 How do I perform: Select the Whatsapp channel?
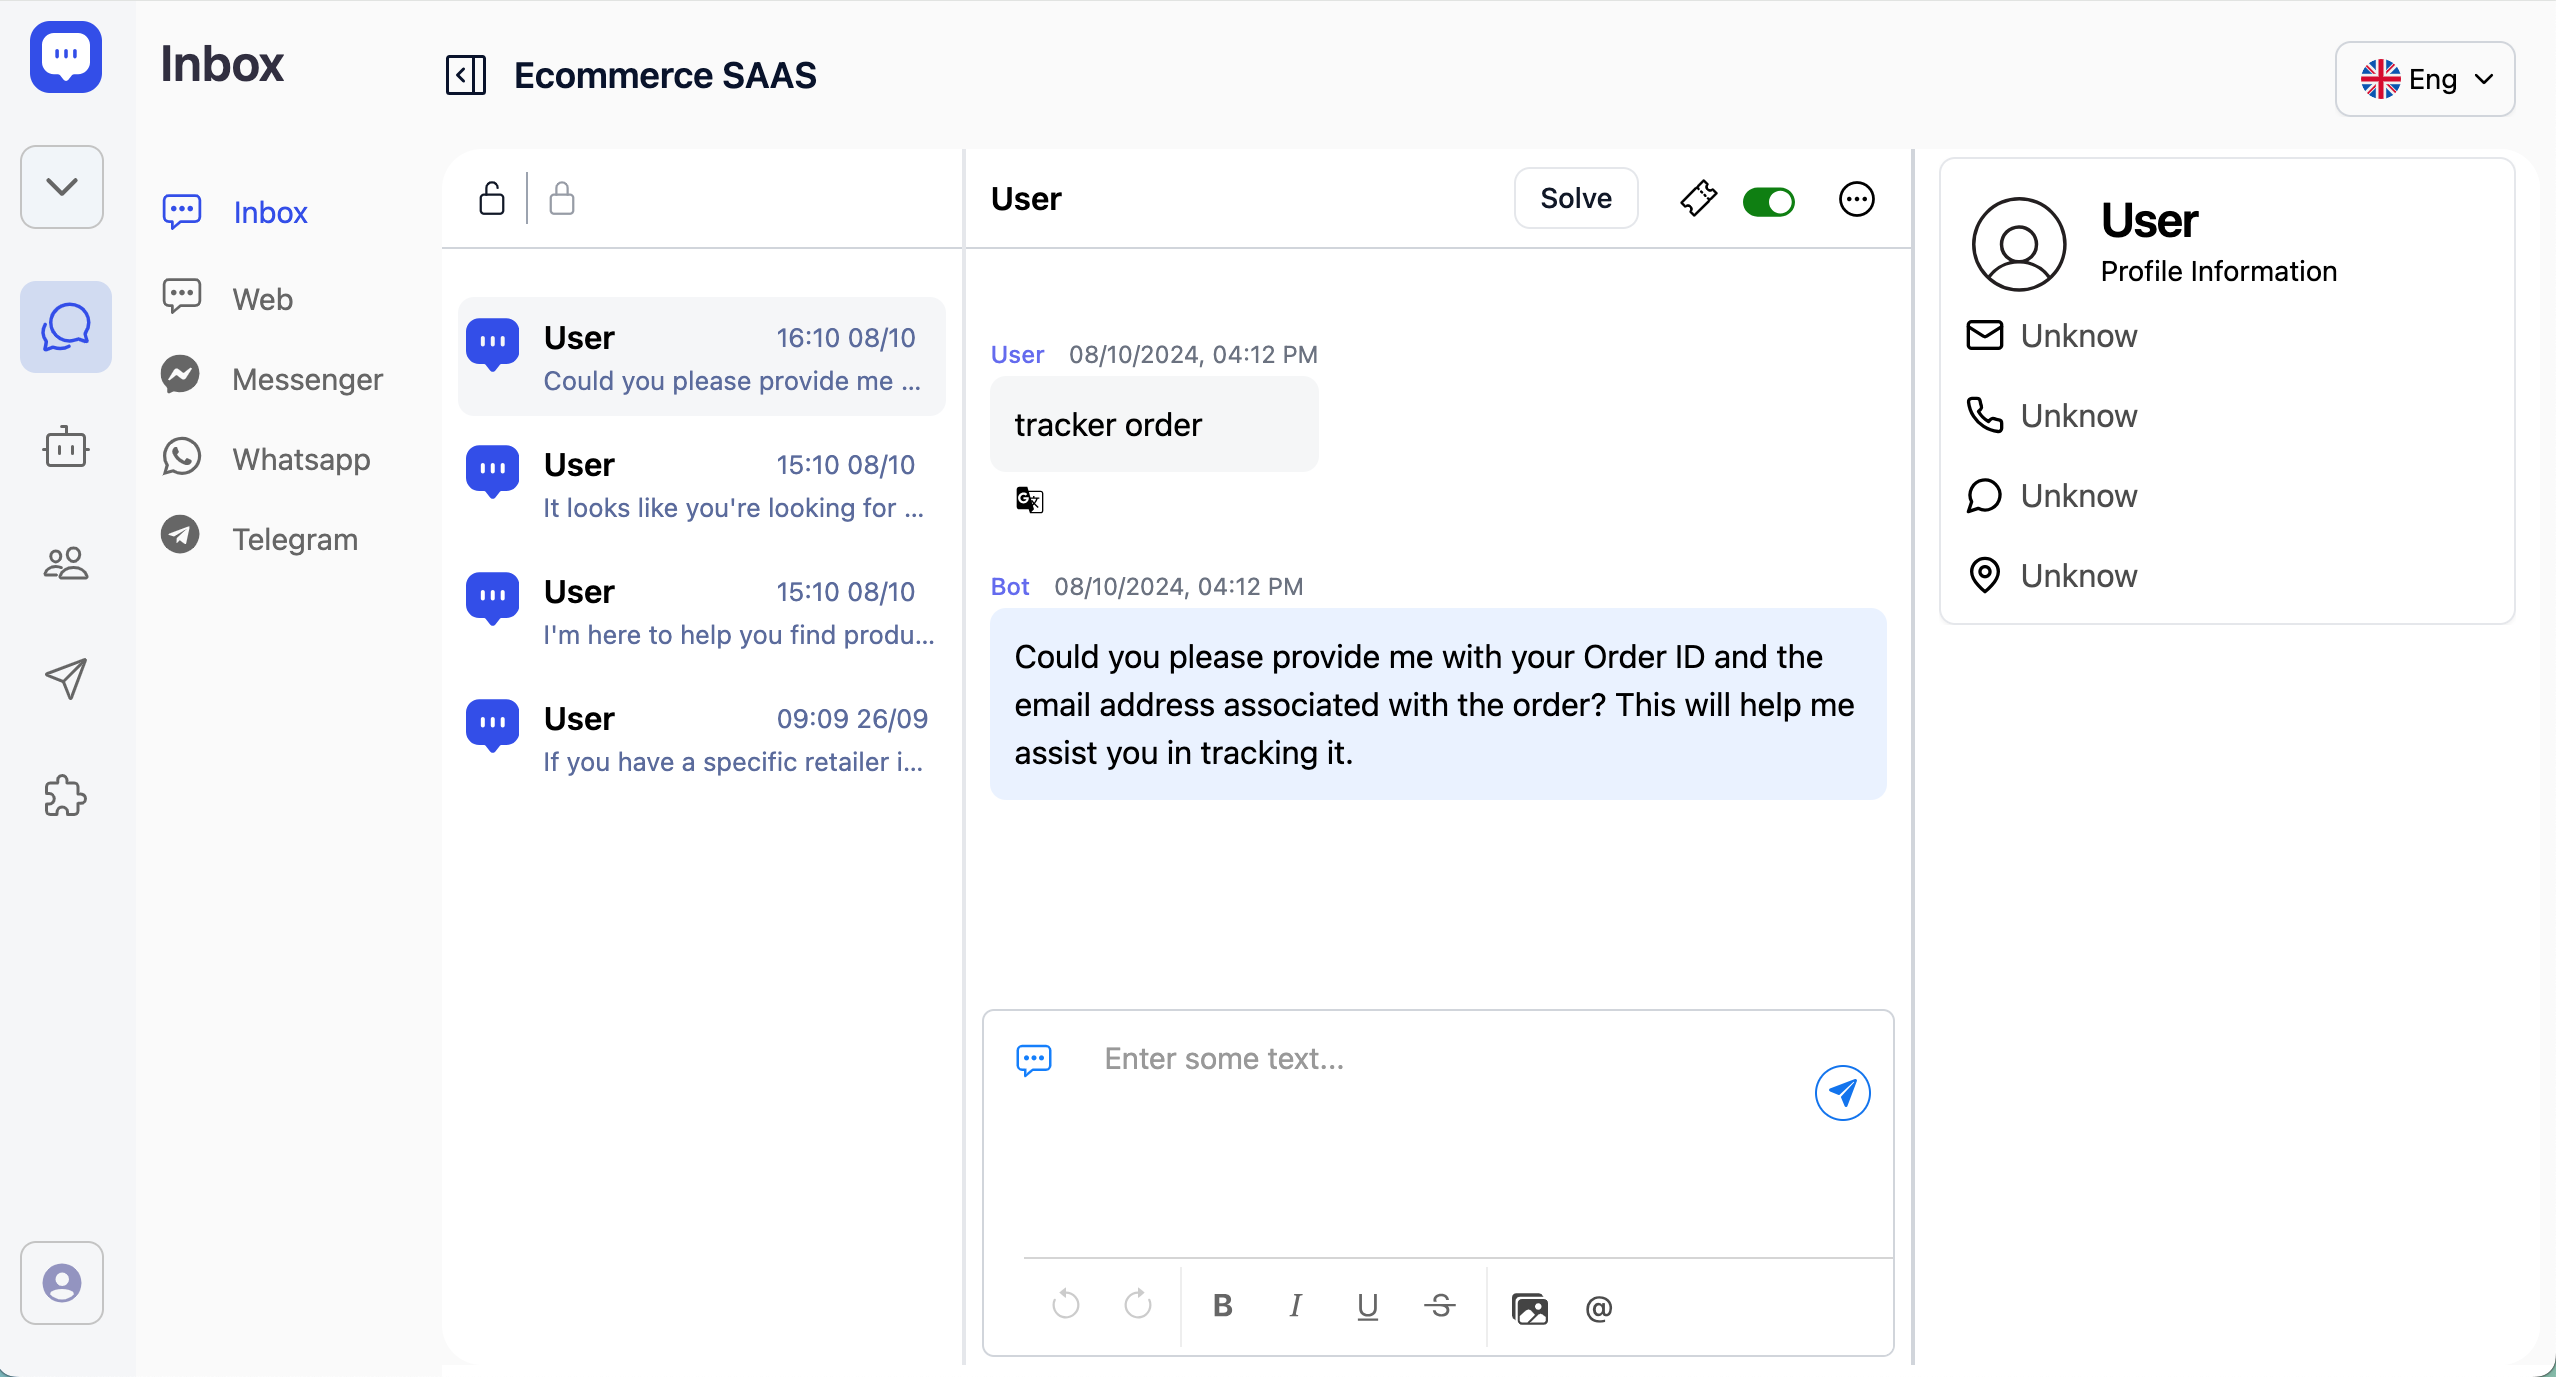coord(300,459)
